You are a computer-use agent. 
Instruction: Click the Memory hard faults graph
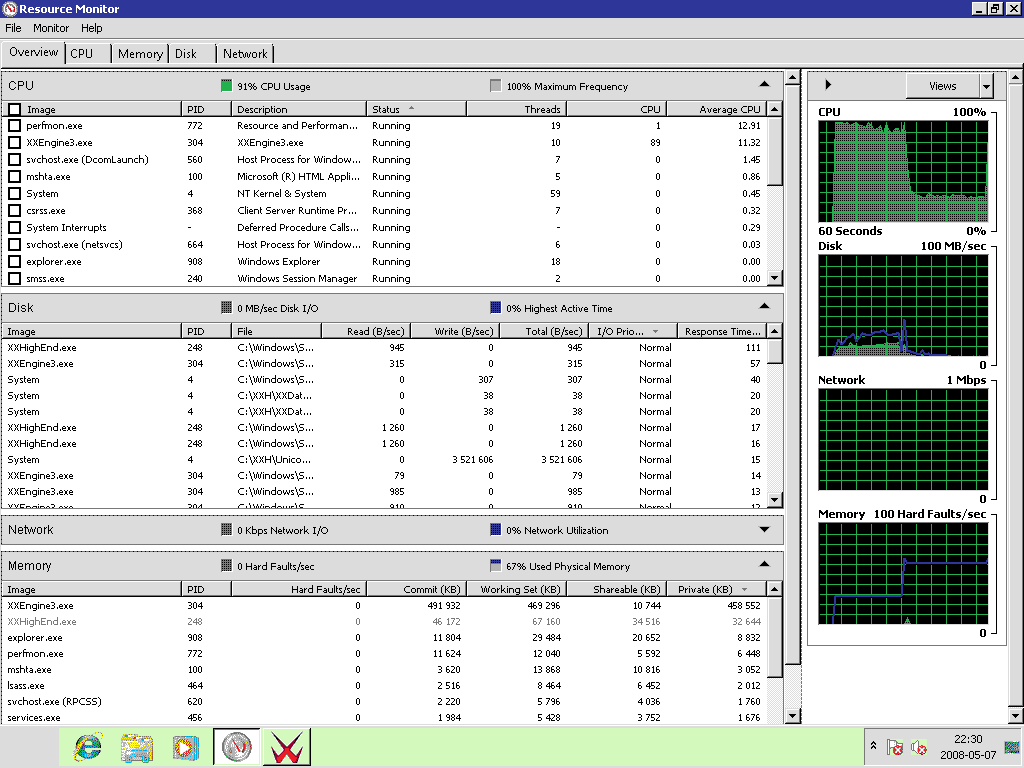[903, 573]
